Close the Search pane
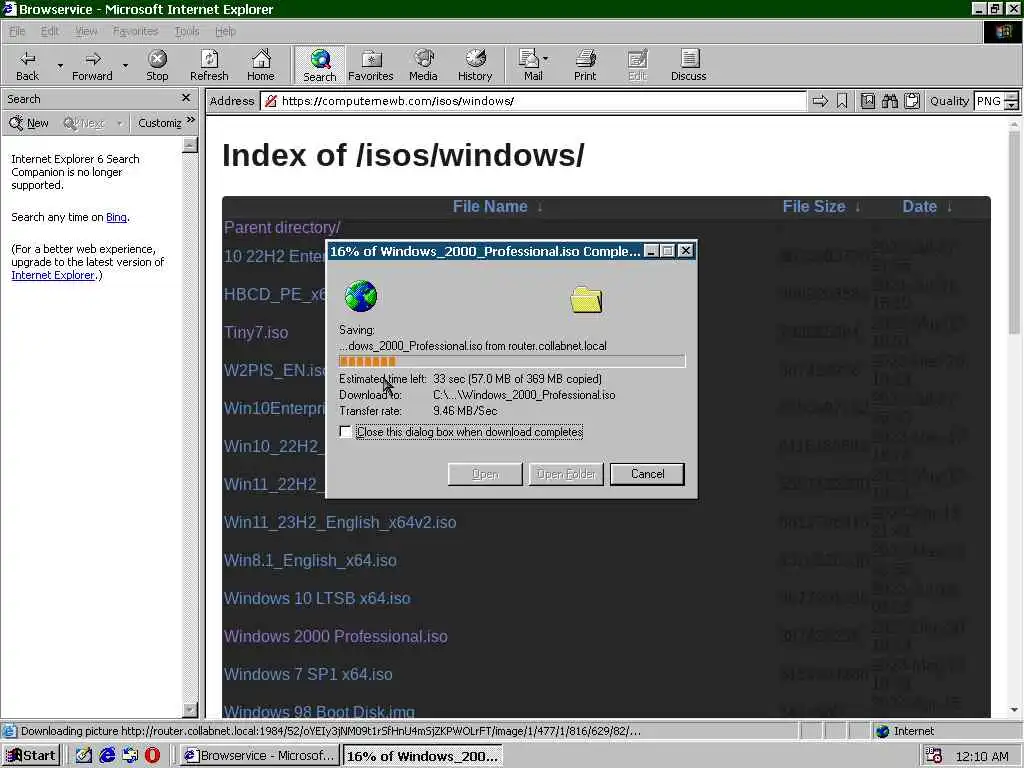Viewport: 1024px width, 768px height. pyautogui.click(x=186, y=98)
